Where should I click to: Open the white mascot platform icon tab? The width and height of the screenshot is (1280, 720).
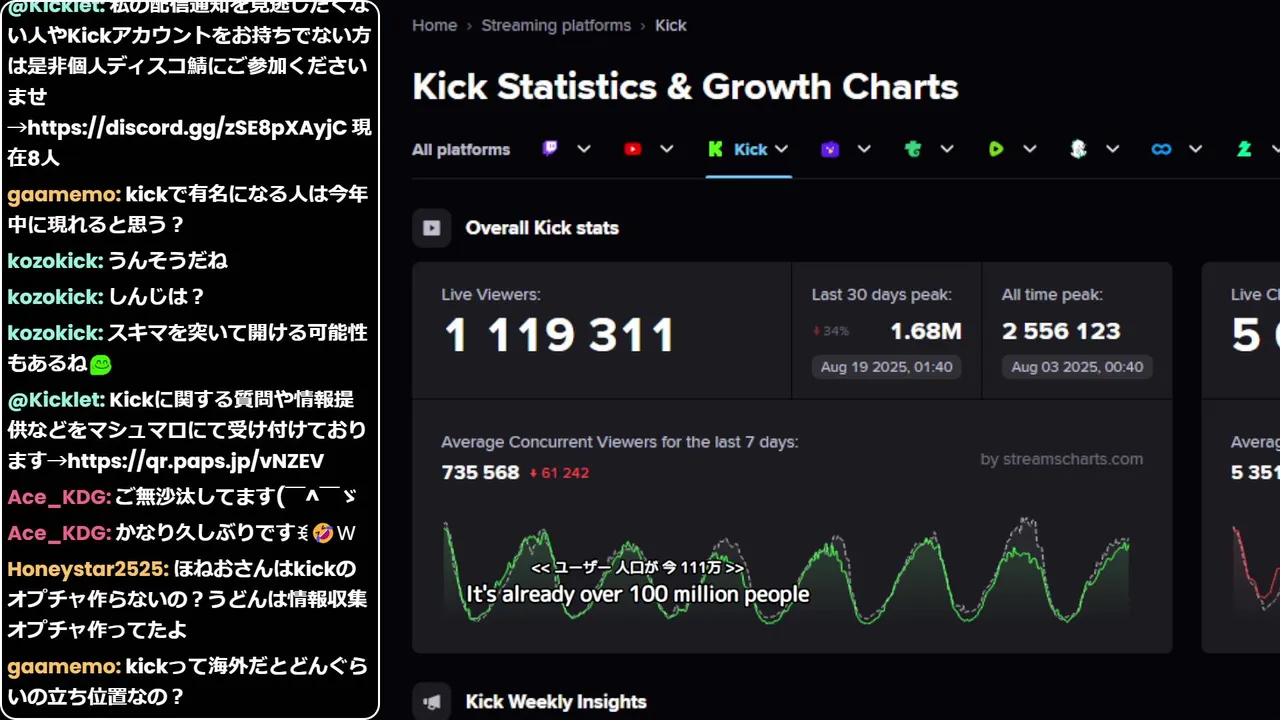(1078, 149)
